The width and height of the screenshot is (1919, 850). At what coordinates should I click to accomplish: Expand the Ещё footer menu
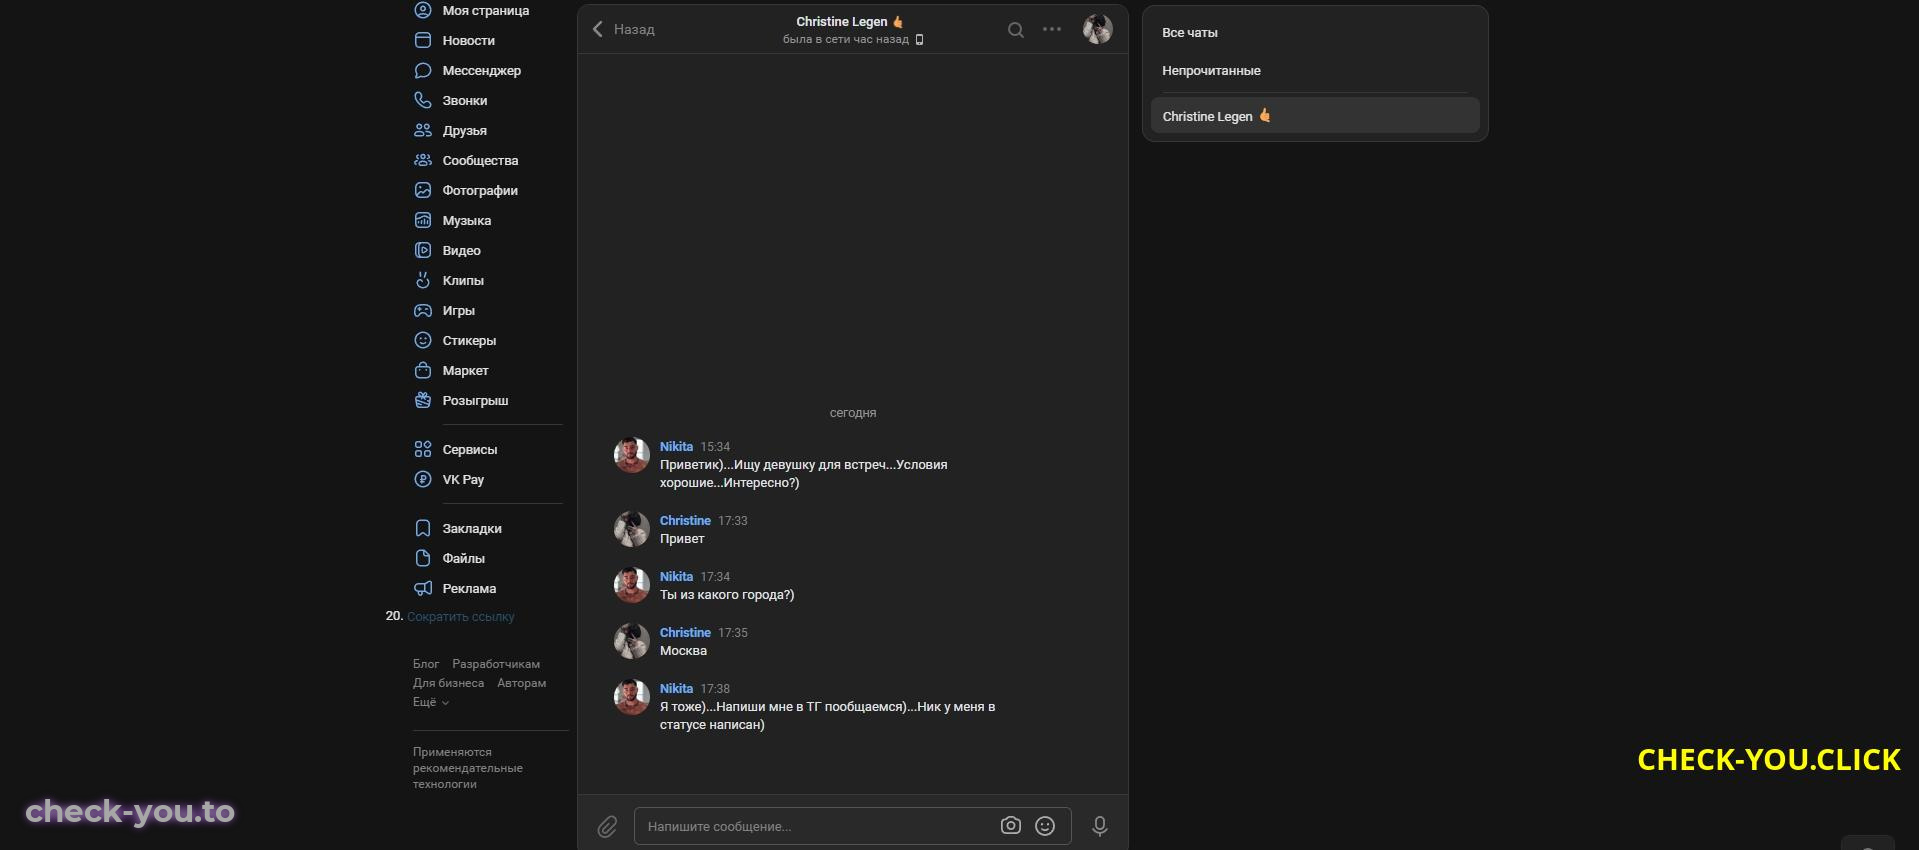pyautogui.click(x=431, y=703)
